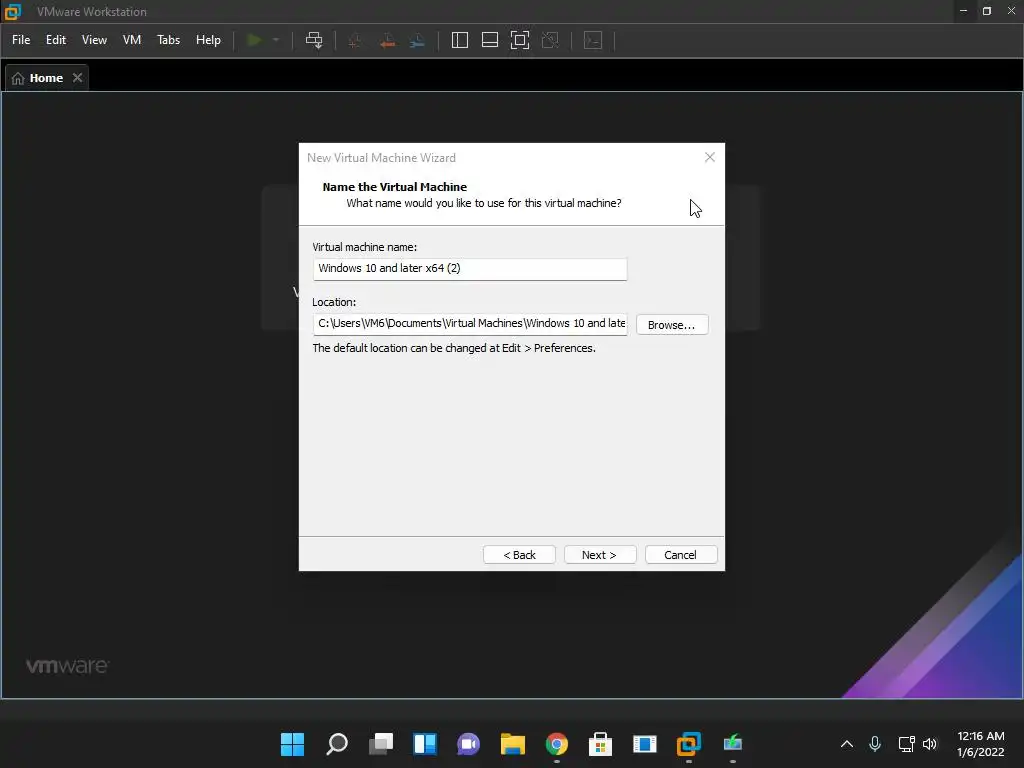Open the Edit menu
This screenshot has width=1024, height=768.
click(56, 40)
